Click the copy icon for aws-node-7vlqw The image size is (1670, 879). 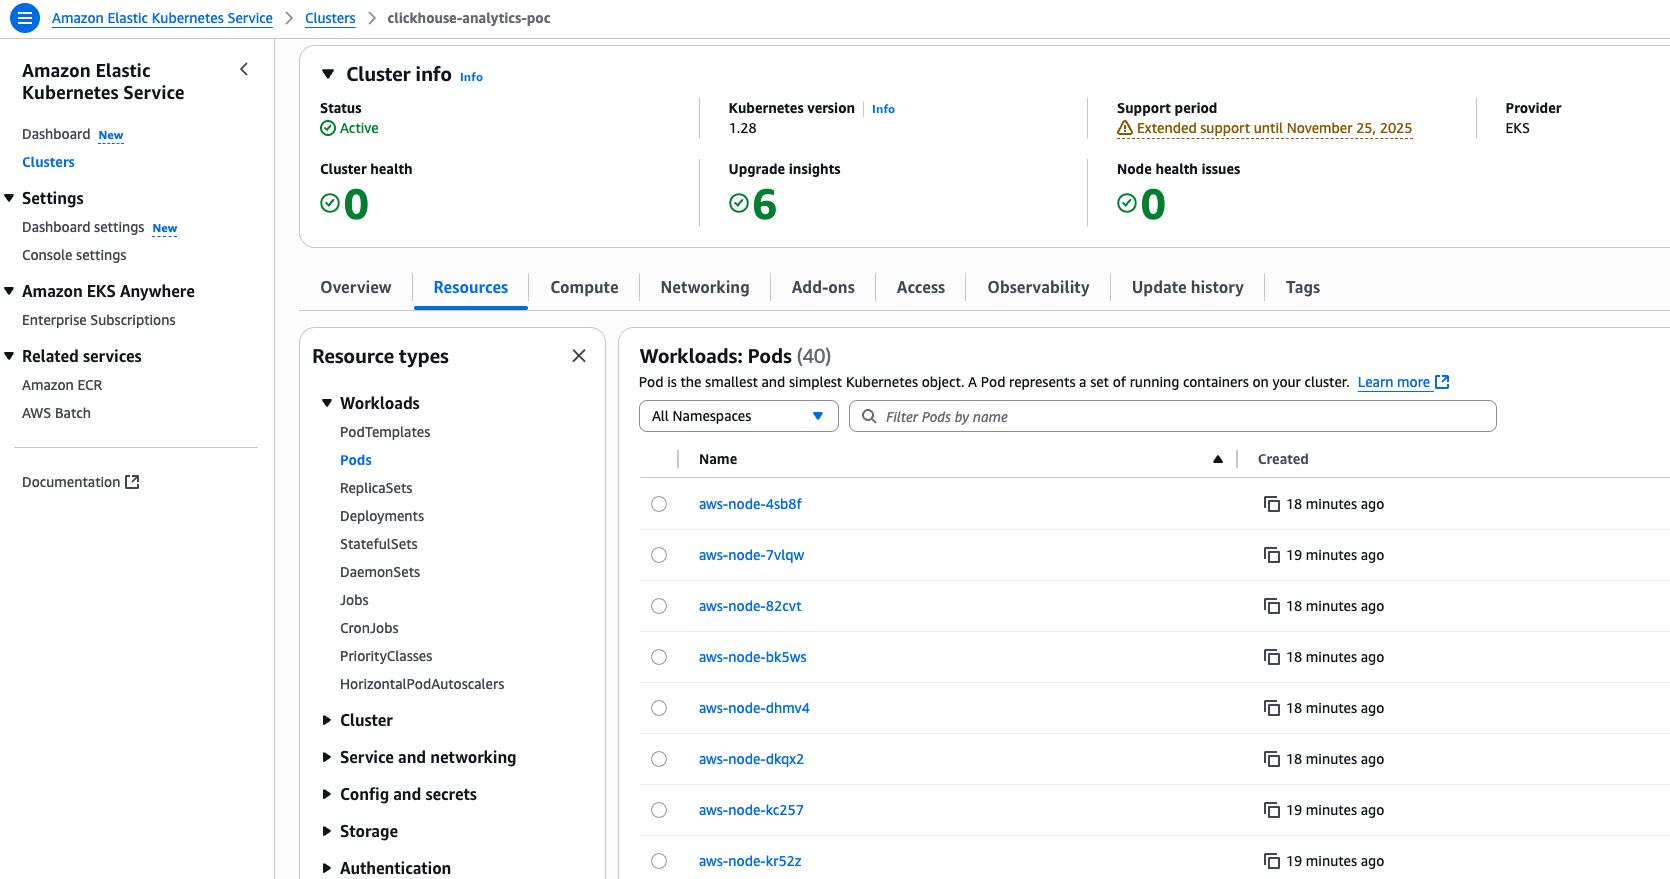click(1271, 555)
